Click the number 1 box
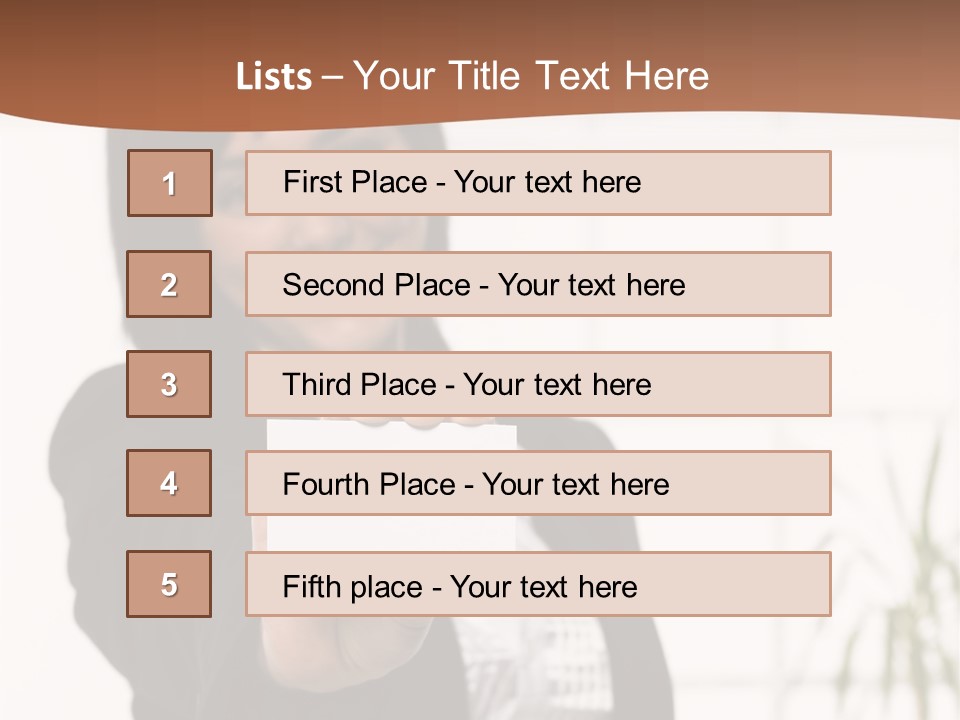 (169, 183)
